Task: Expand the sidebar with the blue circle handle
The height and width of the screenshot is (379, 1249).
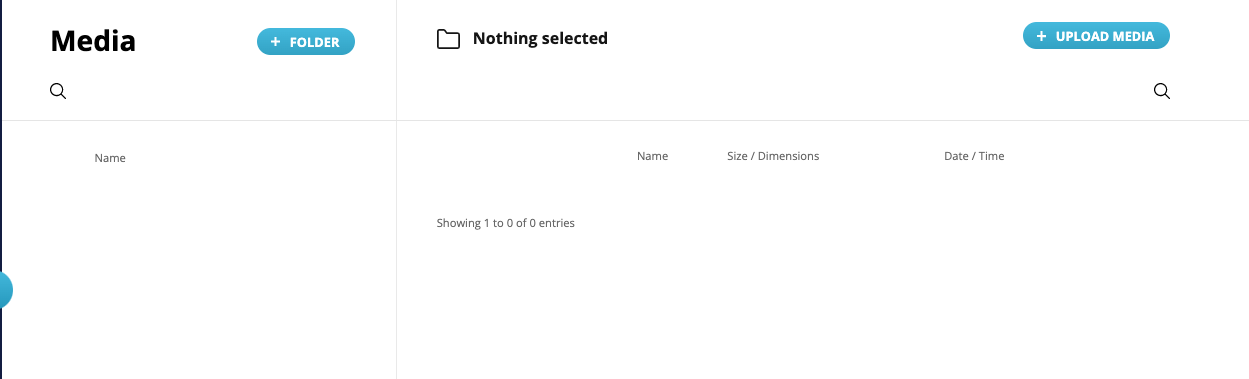Action: pos(6,290)
